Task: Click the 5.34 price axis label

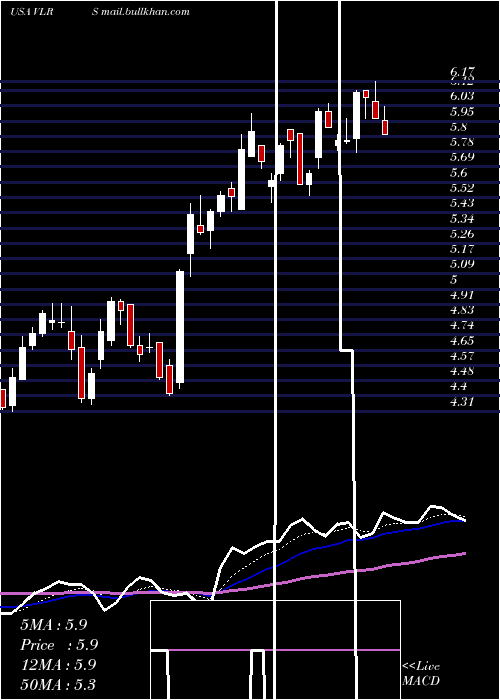Action: tap(462, 218)
